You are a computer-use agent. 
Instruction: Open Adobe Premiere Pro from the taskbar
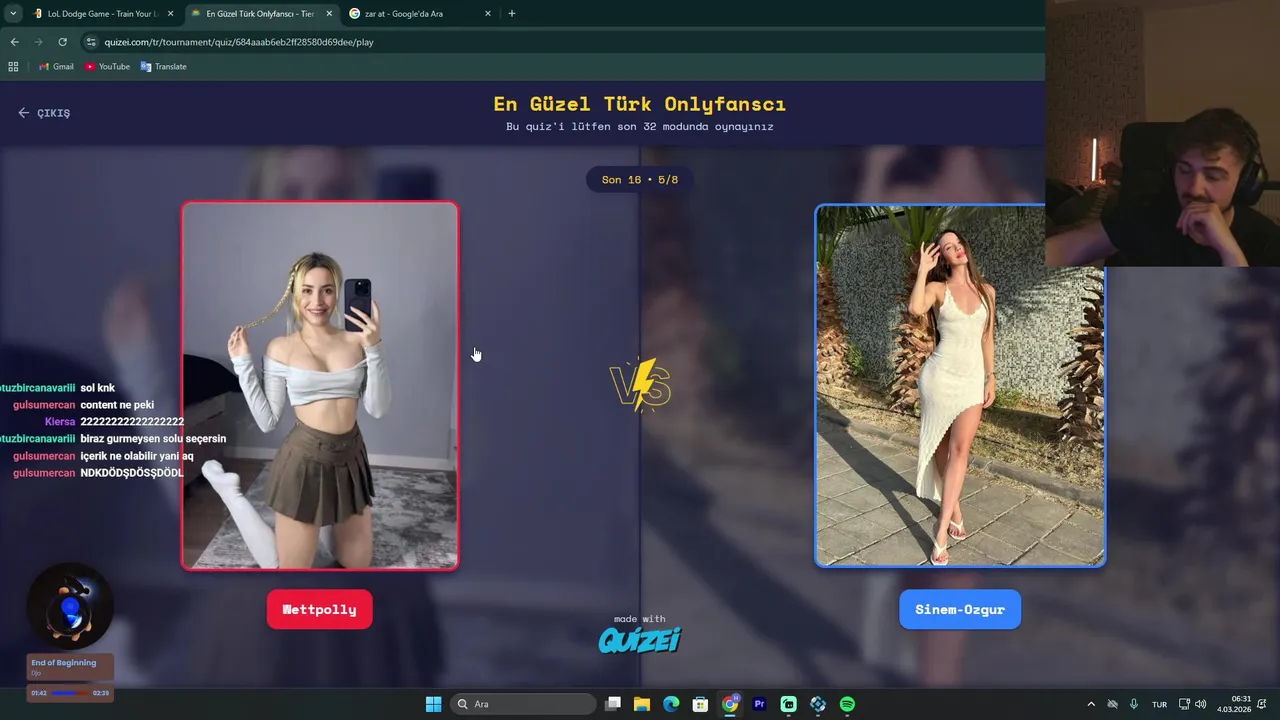[x=759, y=704]
